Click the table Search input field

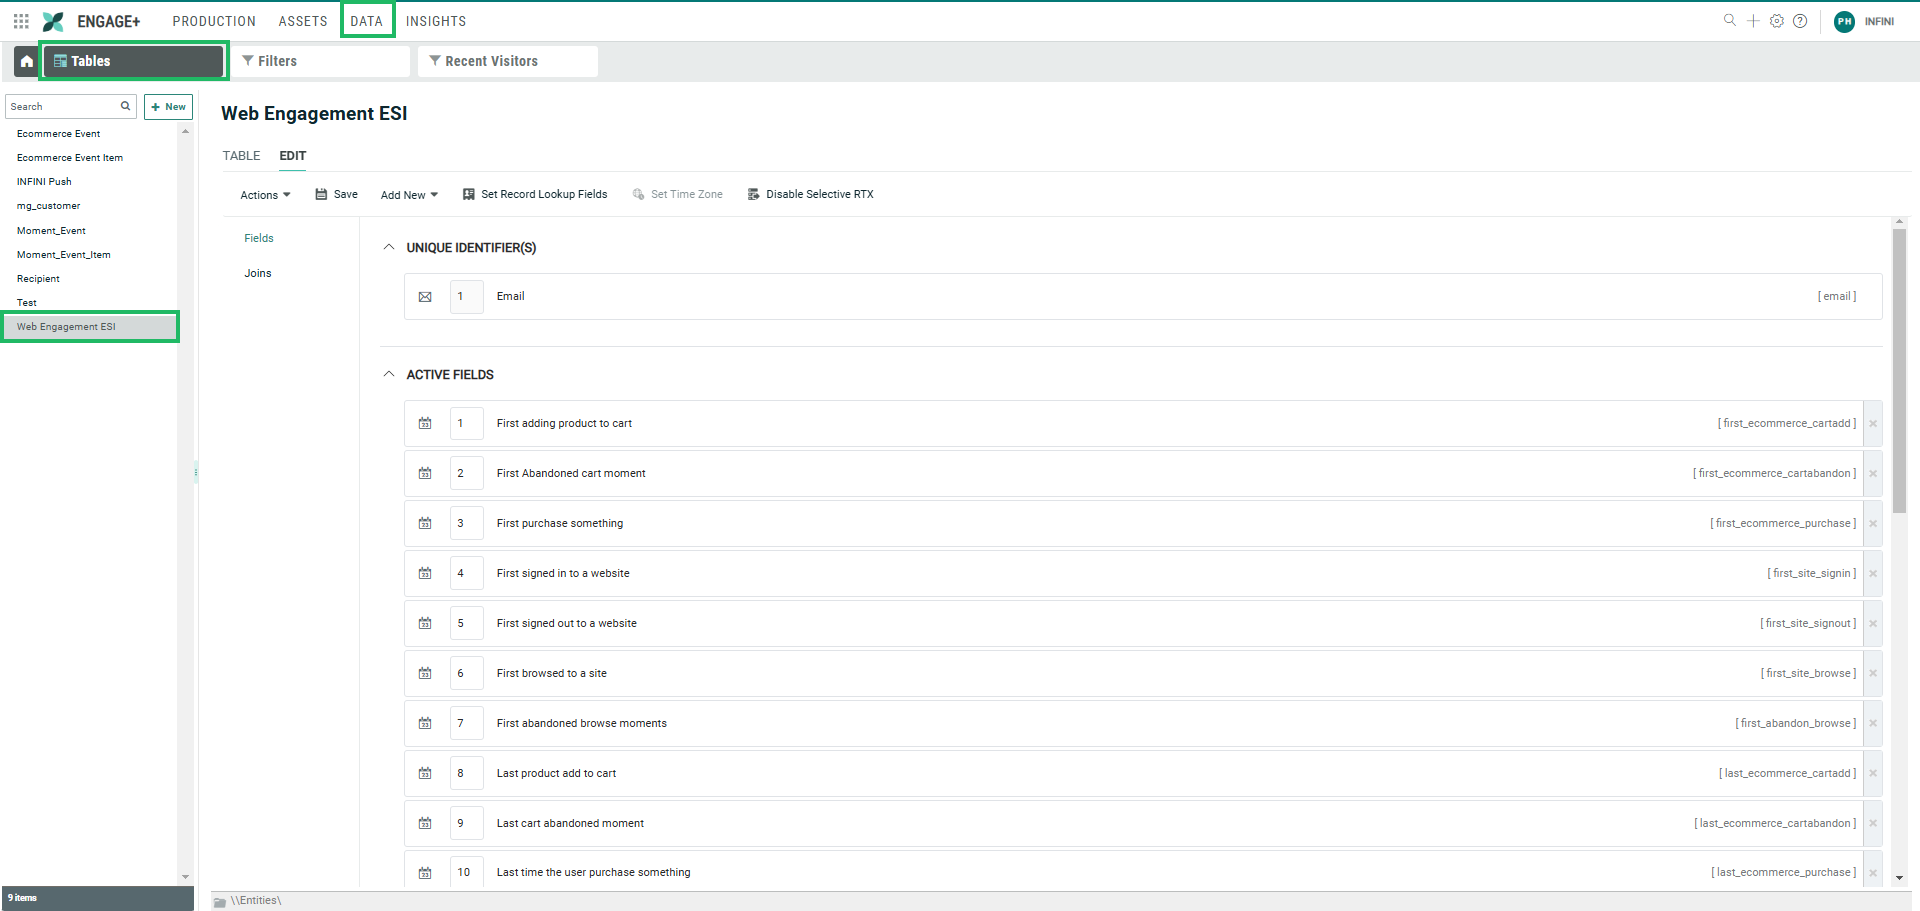[x=62, y=107]
